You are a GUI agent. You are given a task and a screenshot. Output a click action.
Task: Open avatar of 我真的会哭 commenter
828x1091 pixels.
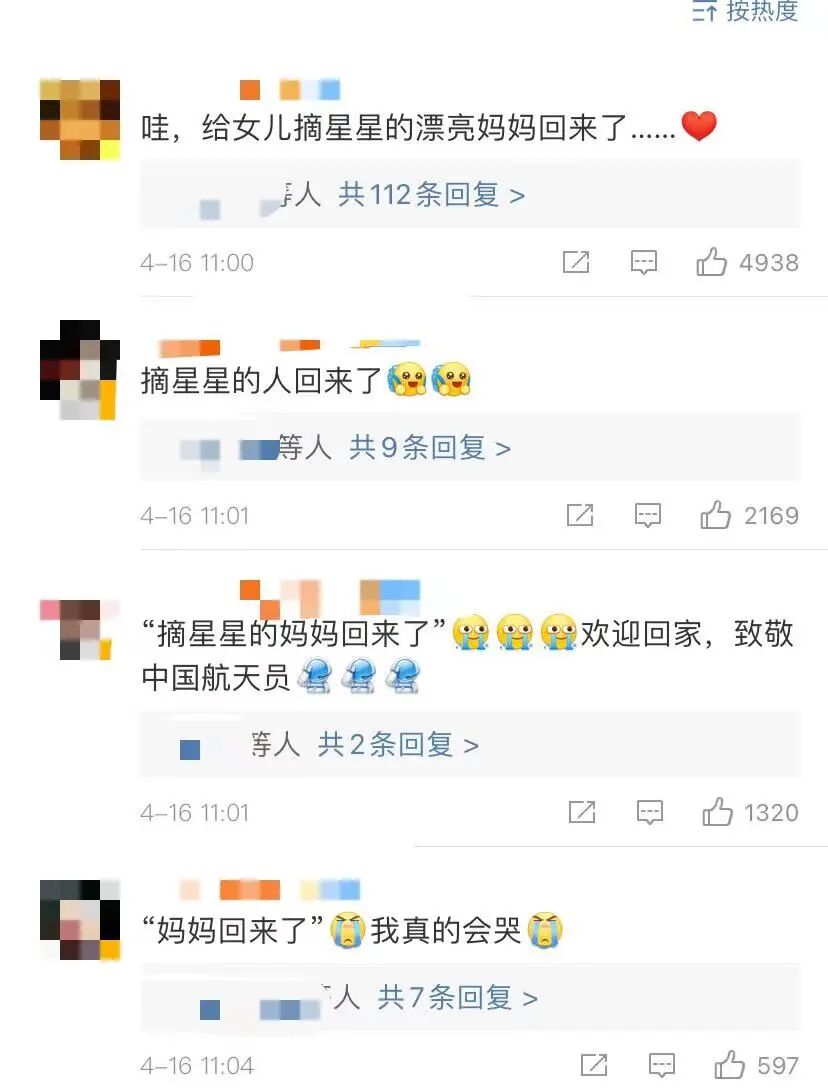click(80, 920)
